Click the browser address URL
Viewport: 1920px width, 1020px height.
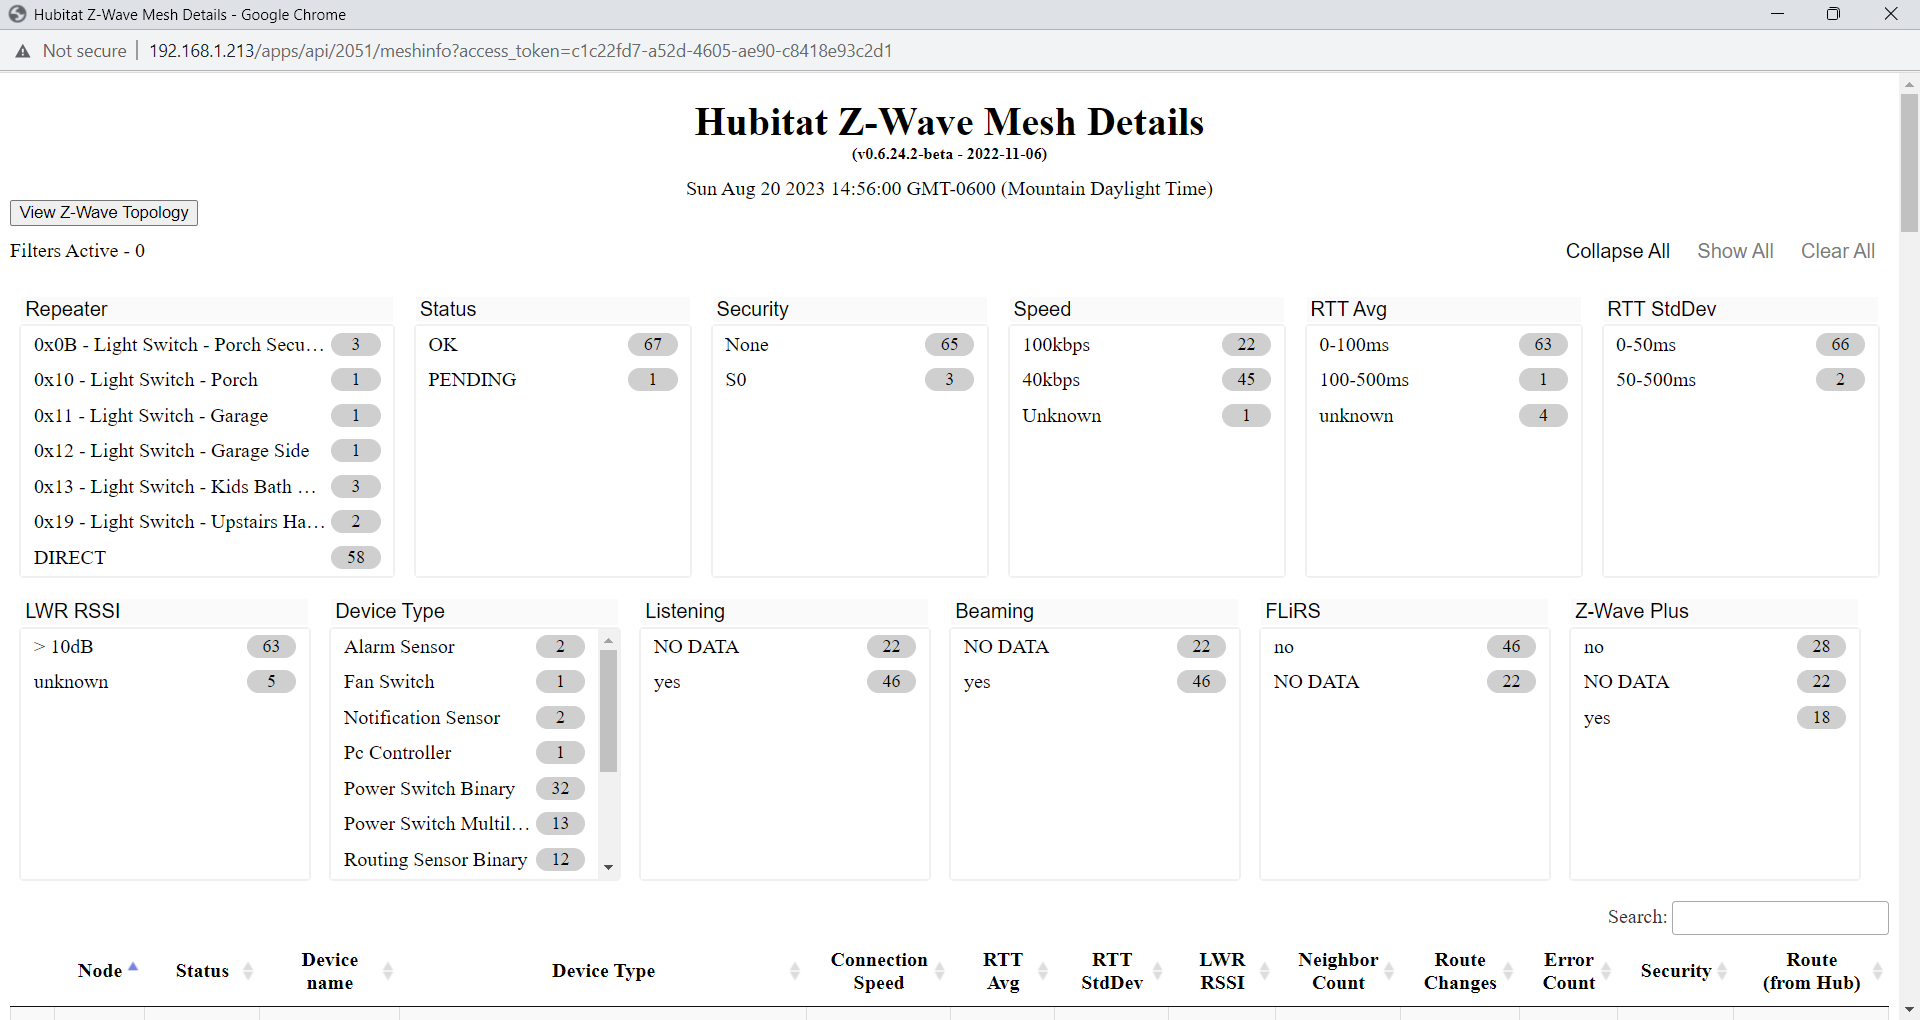pyautogui.click(x=520, y=51)
